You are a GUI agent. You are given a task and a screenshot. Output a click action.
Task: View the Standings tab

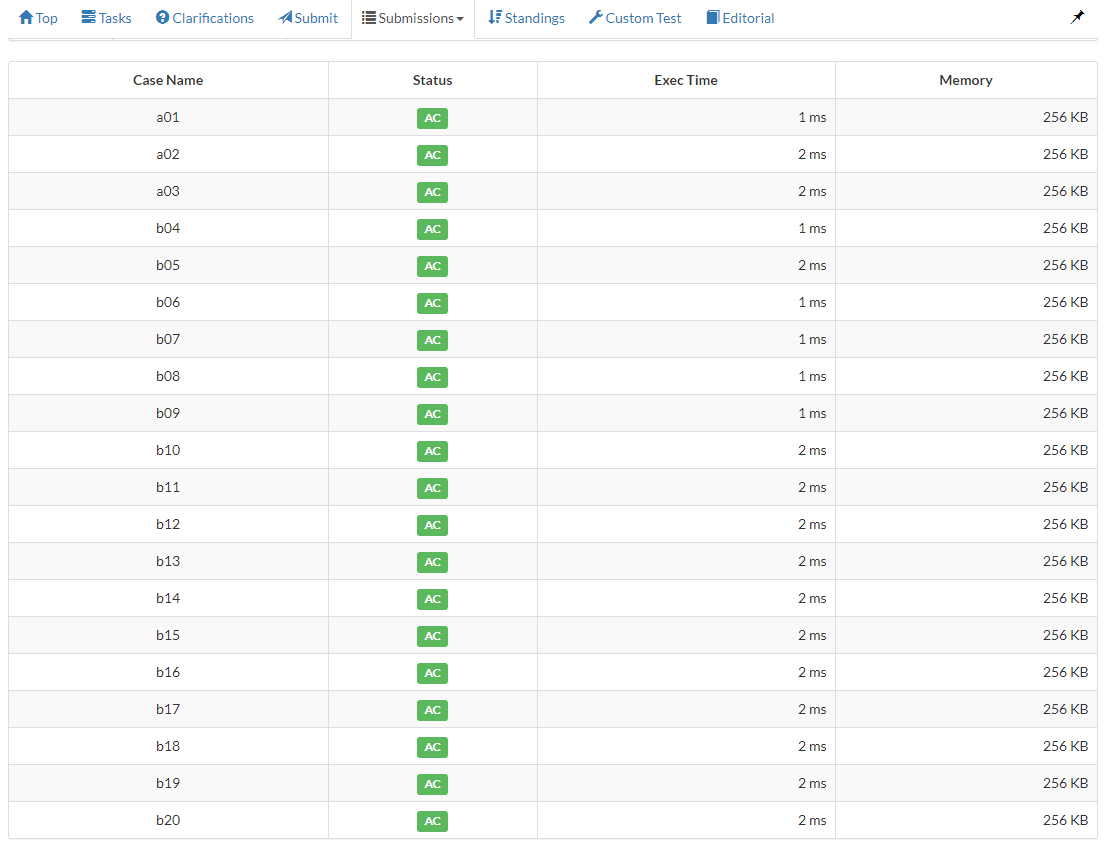click(x=527, y=18)
